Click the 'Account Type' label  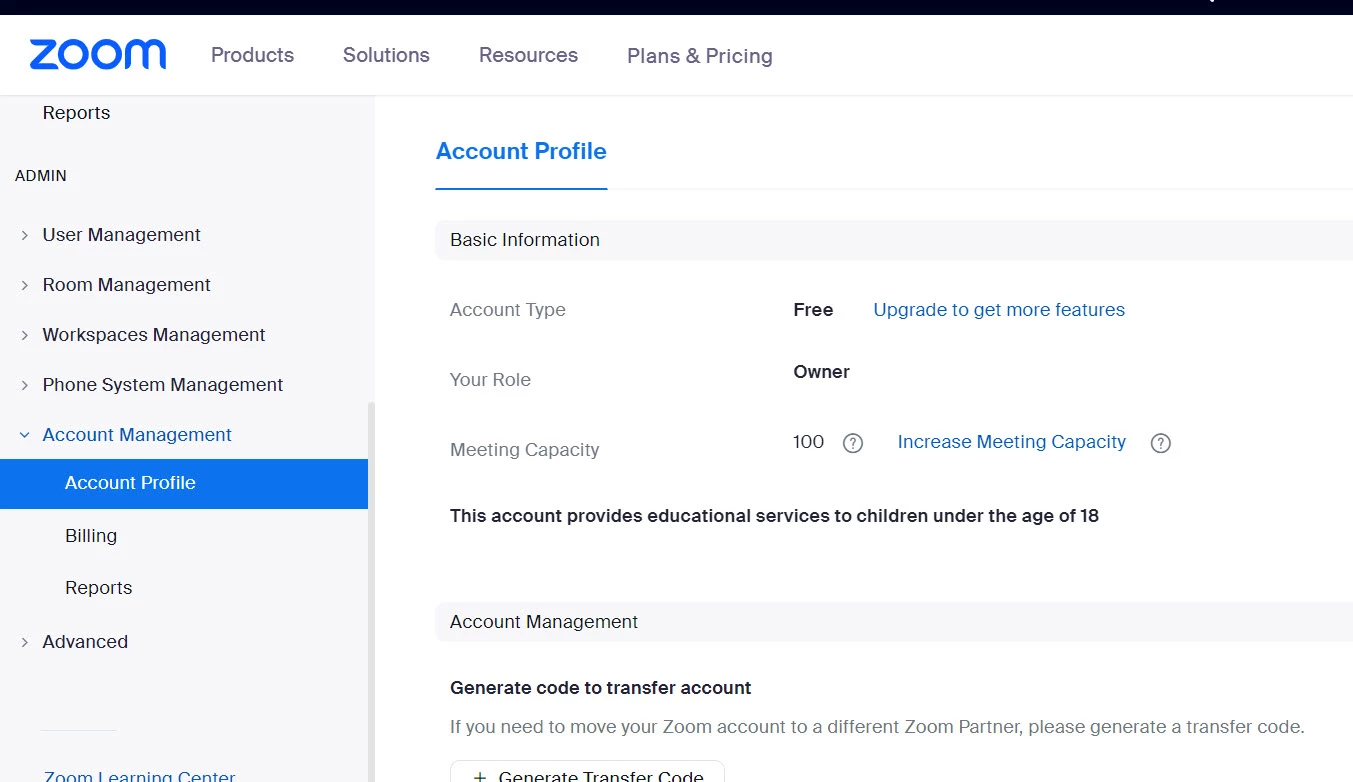point(508,310)
